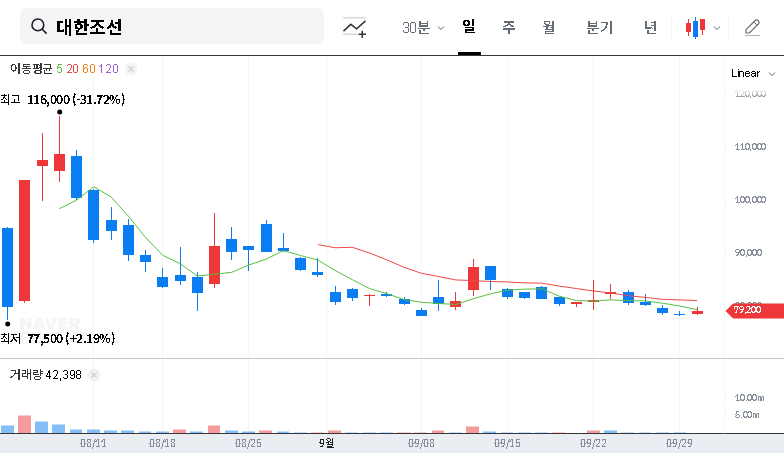Click the 08/25 date axis label
784x453 pixels.
(248, 443)
